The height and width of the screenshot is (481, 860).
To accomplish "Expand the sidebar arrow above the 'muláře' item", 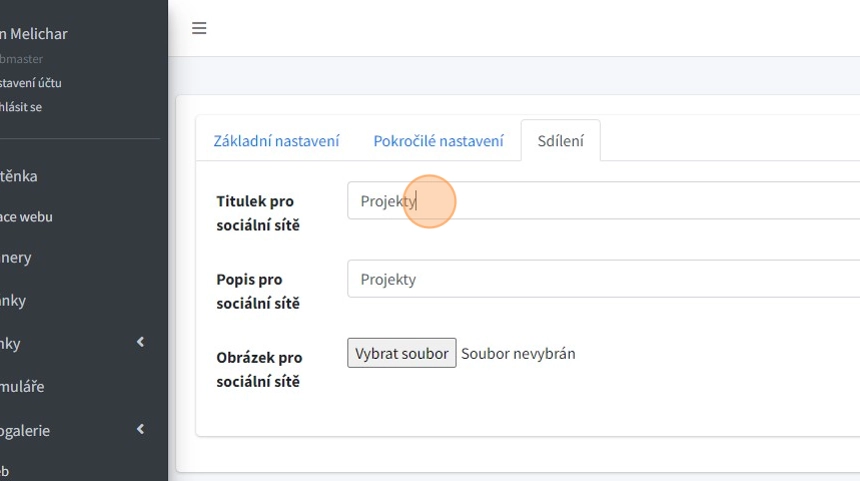I will 140,343.
